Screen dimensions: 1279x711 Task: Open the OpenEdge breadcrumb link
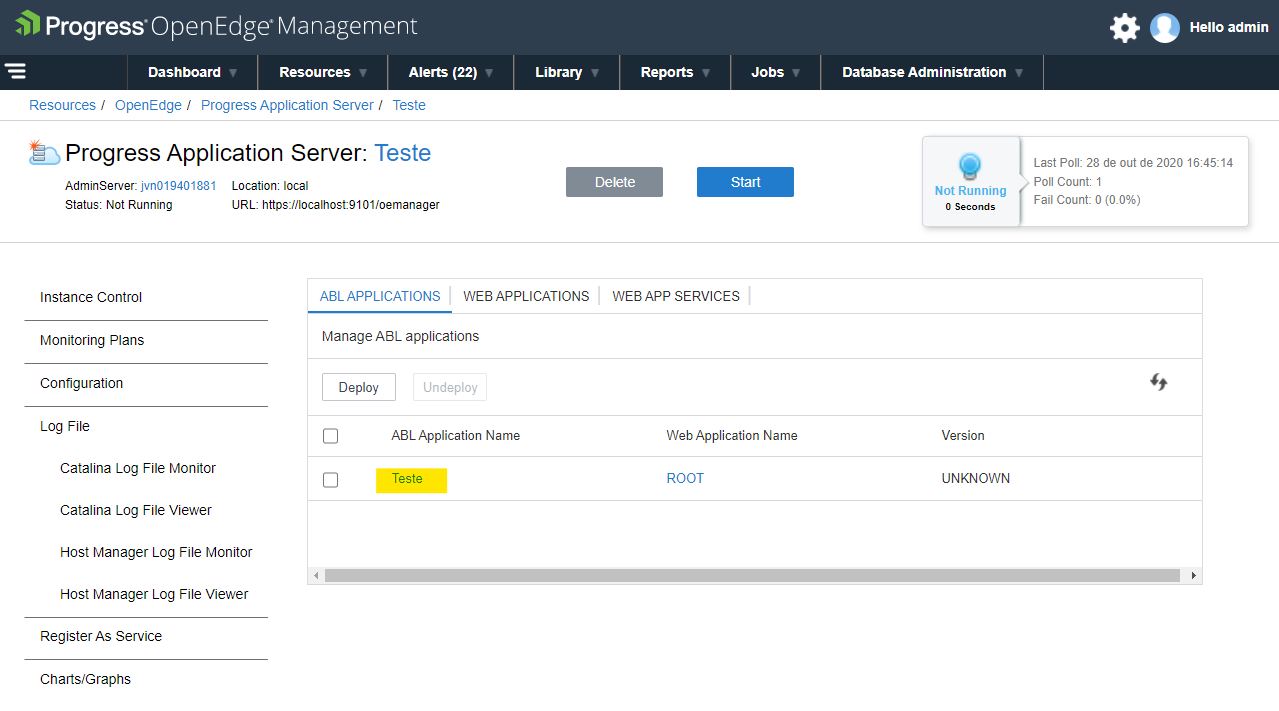tap(148, 105)
